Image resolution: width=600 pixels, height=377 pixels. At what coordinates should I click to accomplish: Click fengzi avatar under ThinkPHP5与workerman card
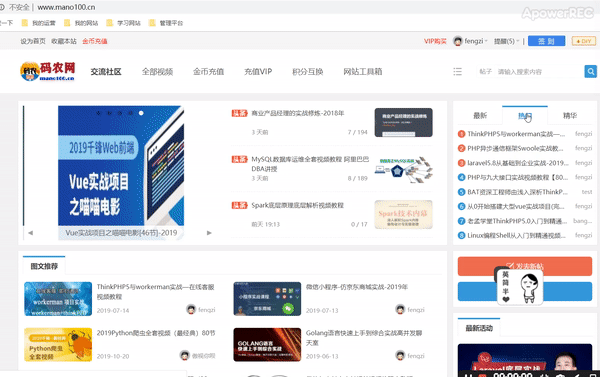tap(191, 309)
